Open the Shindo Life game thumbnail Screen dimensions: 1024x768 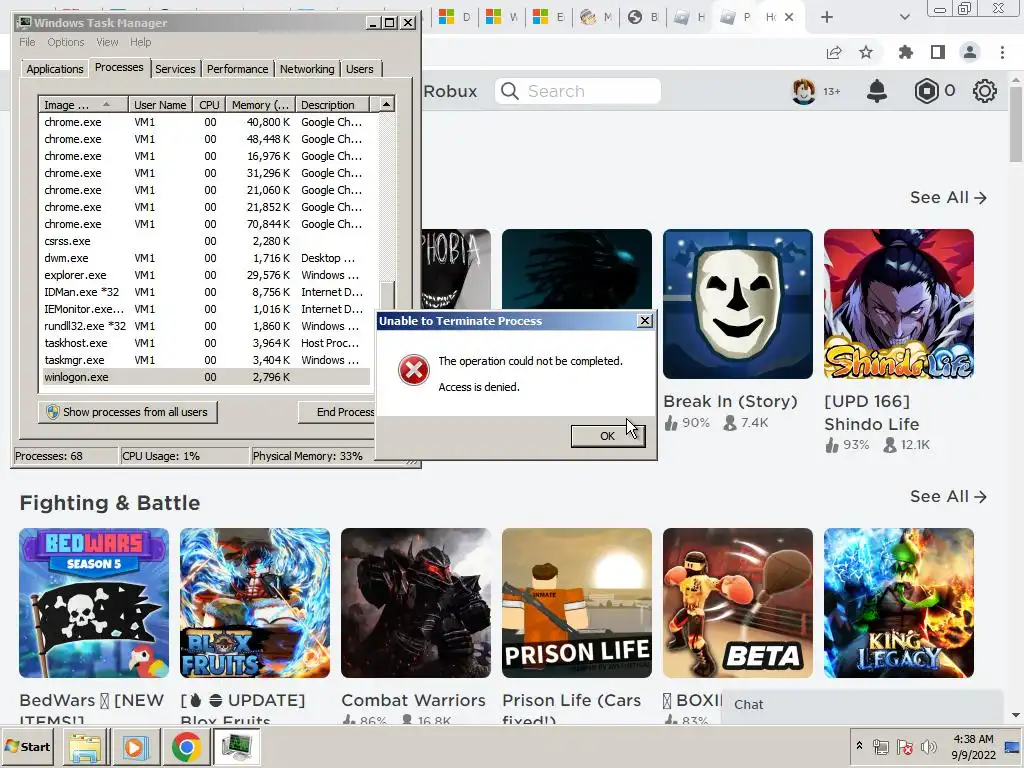tap(899, 304)
